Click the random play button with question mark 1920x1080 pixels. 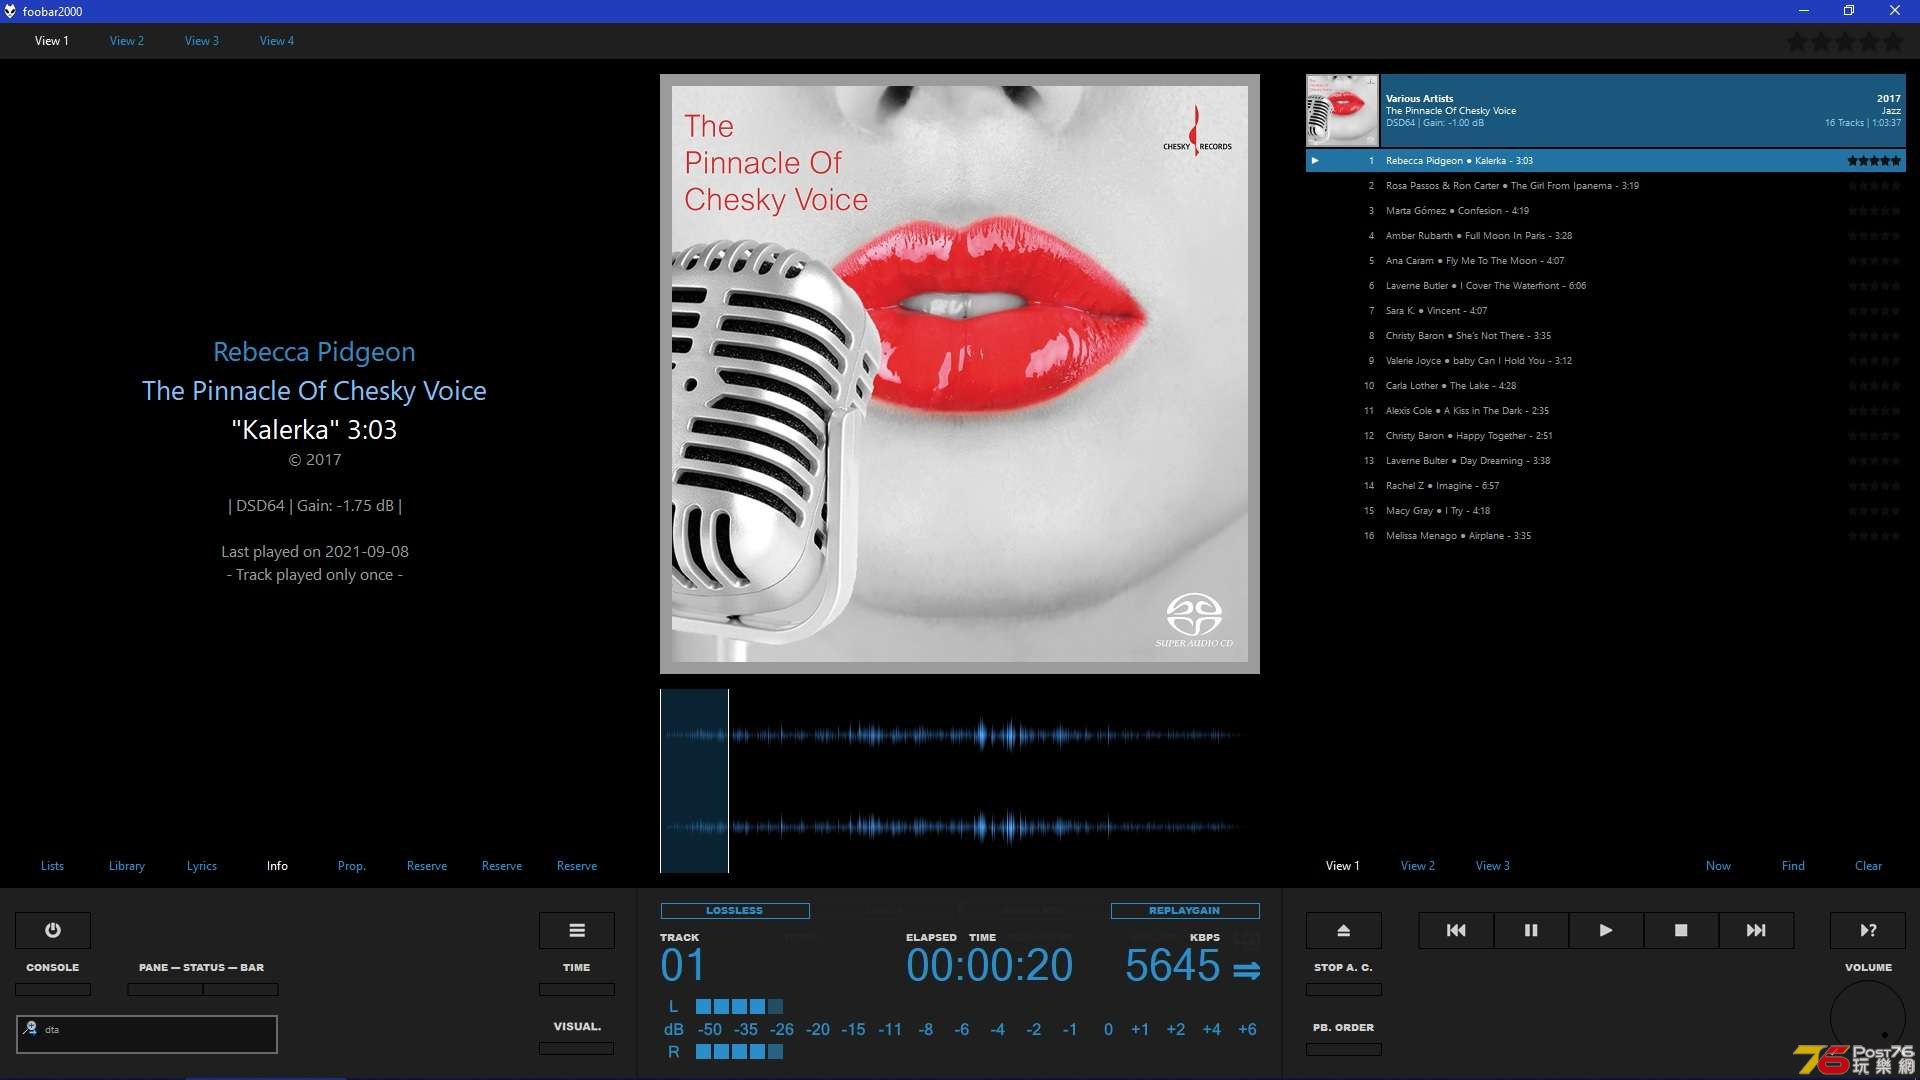(x=1868, y=930)
